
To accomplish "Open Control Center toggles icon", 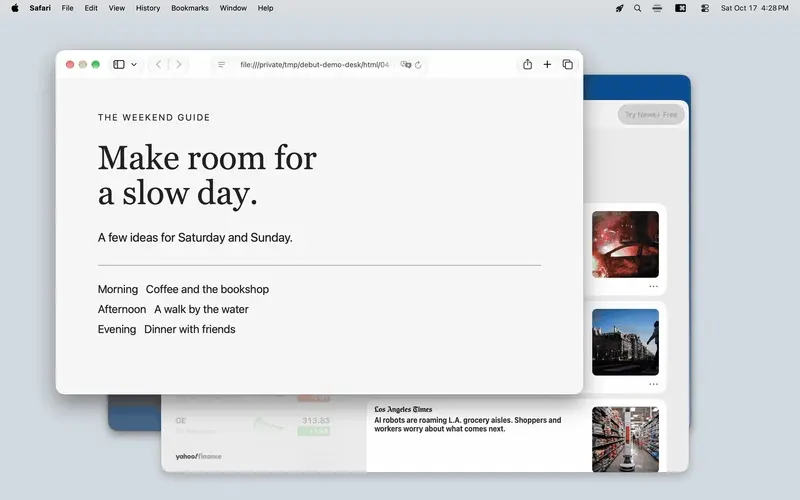I will [x=705, y=8].
